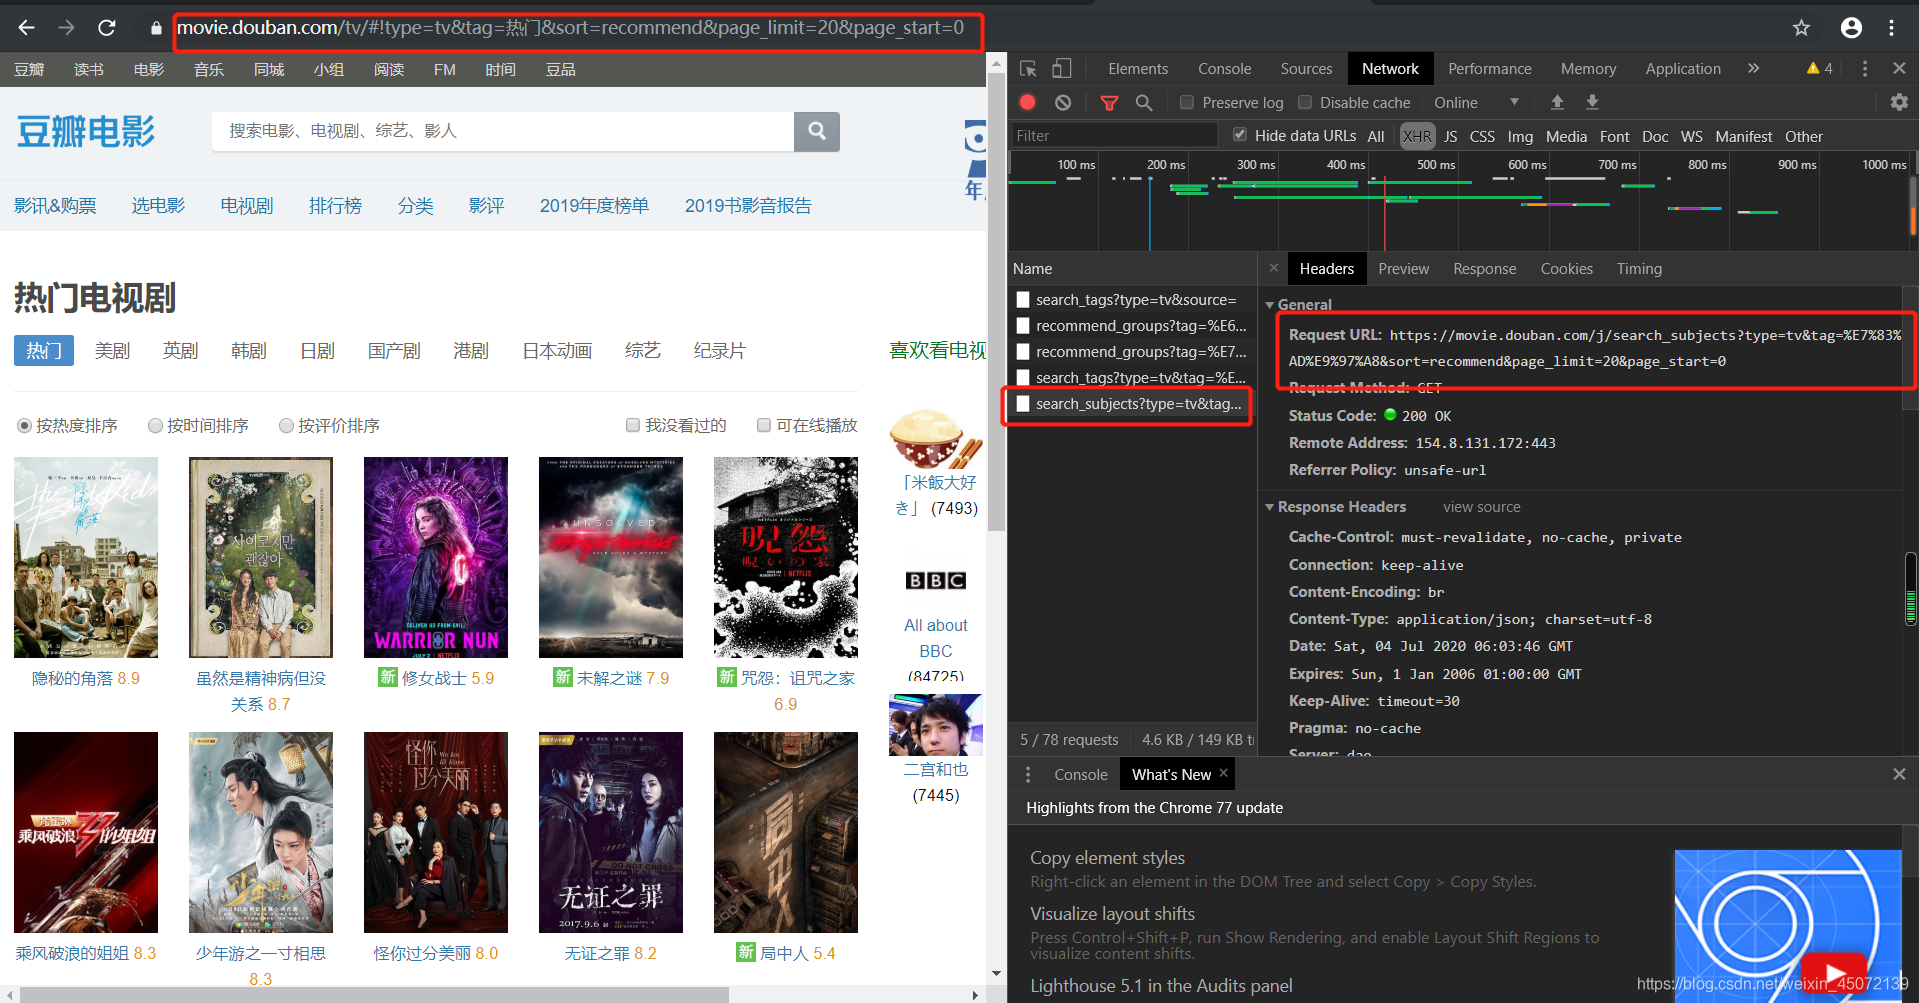1919x1003 pixels.
Task: Switch to the Elements tab
Action: (1138, 68)
